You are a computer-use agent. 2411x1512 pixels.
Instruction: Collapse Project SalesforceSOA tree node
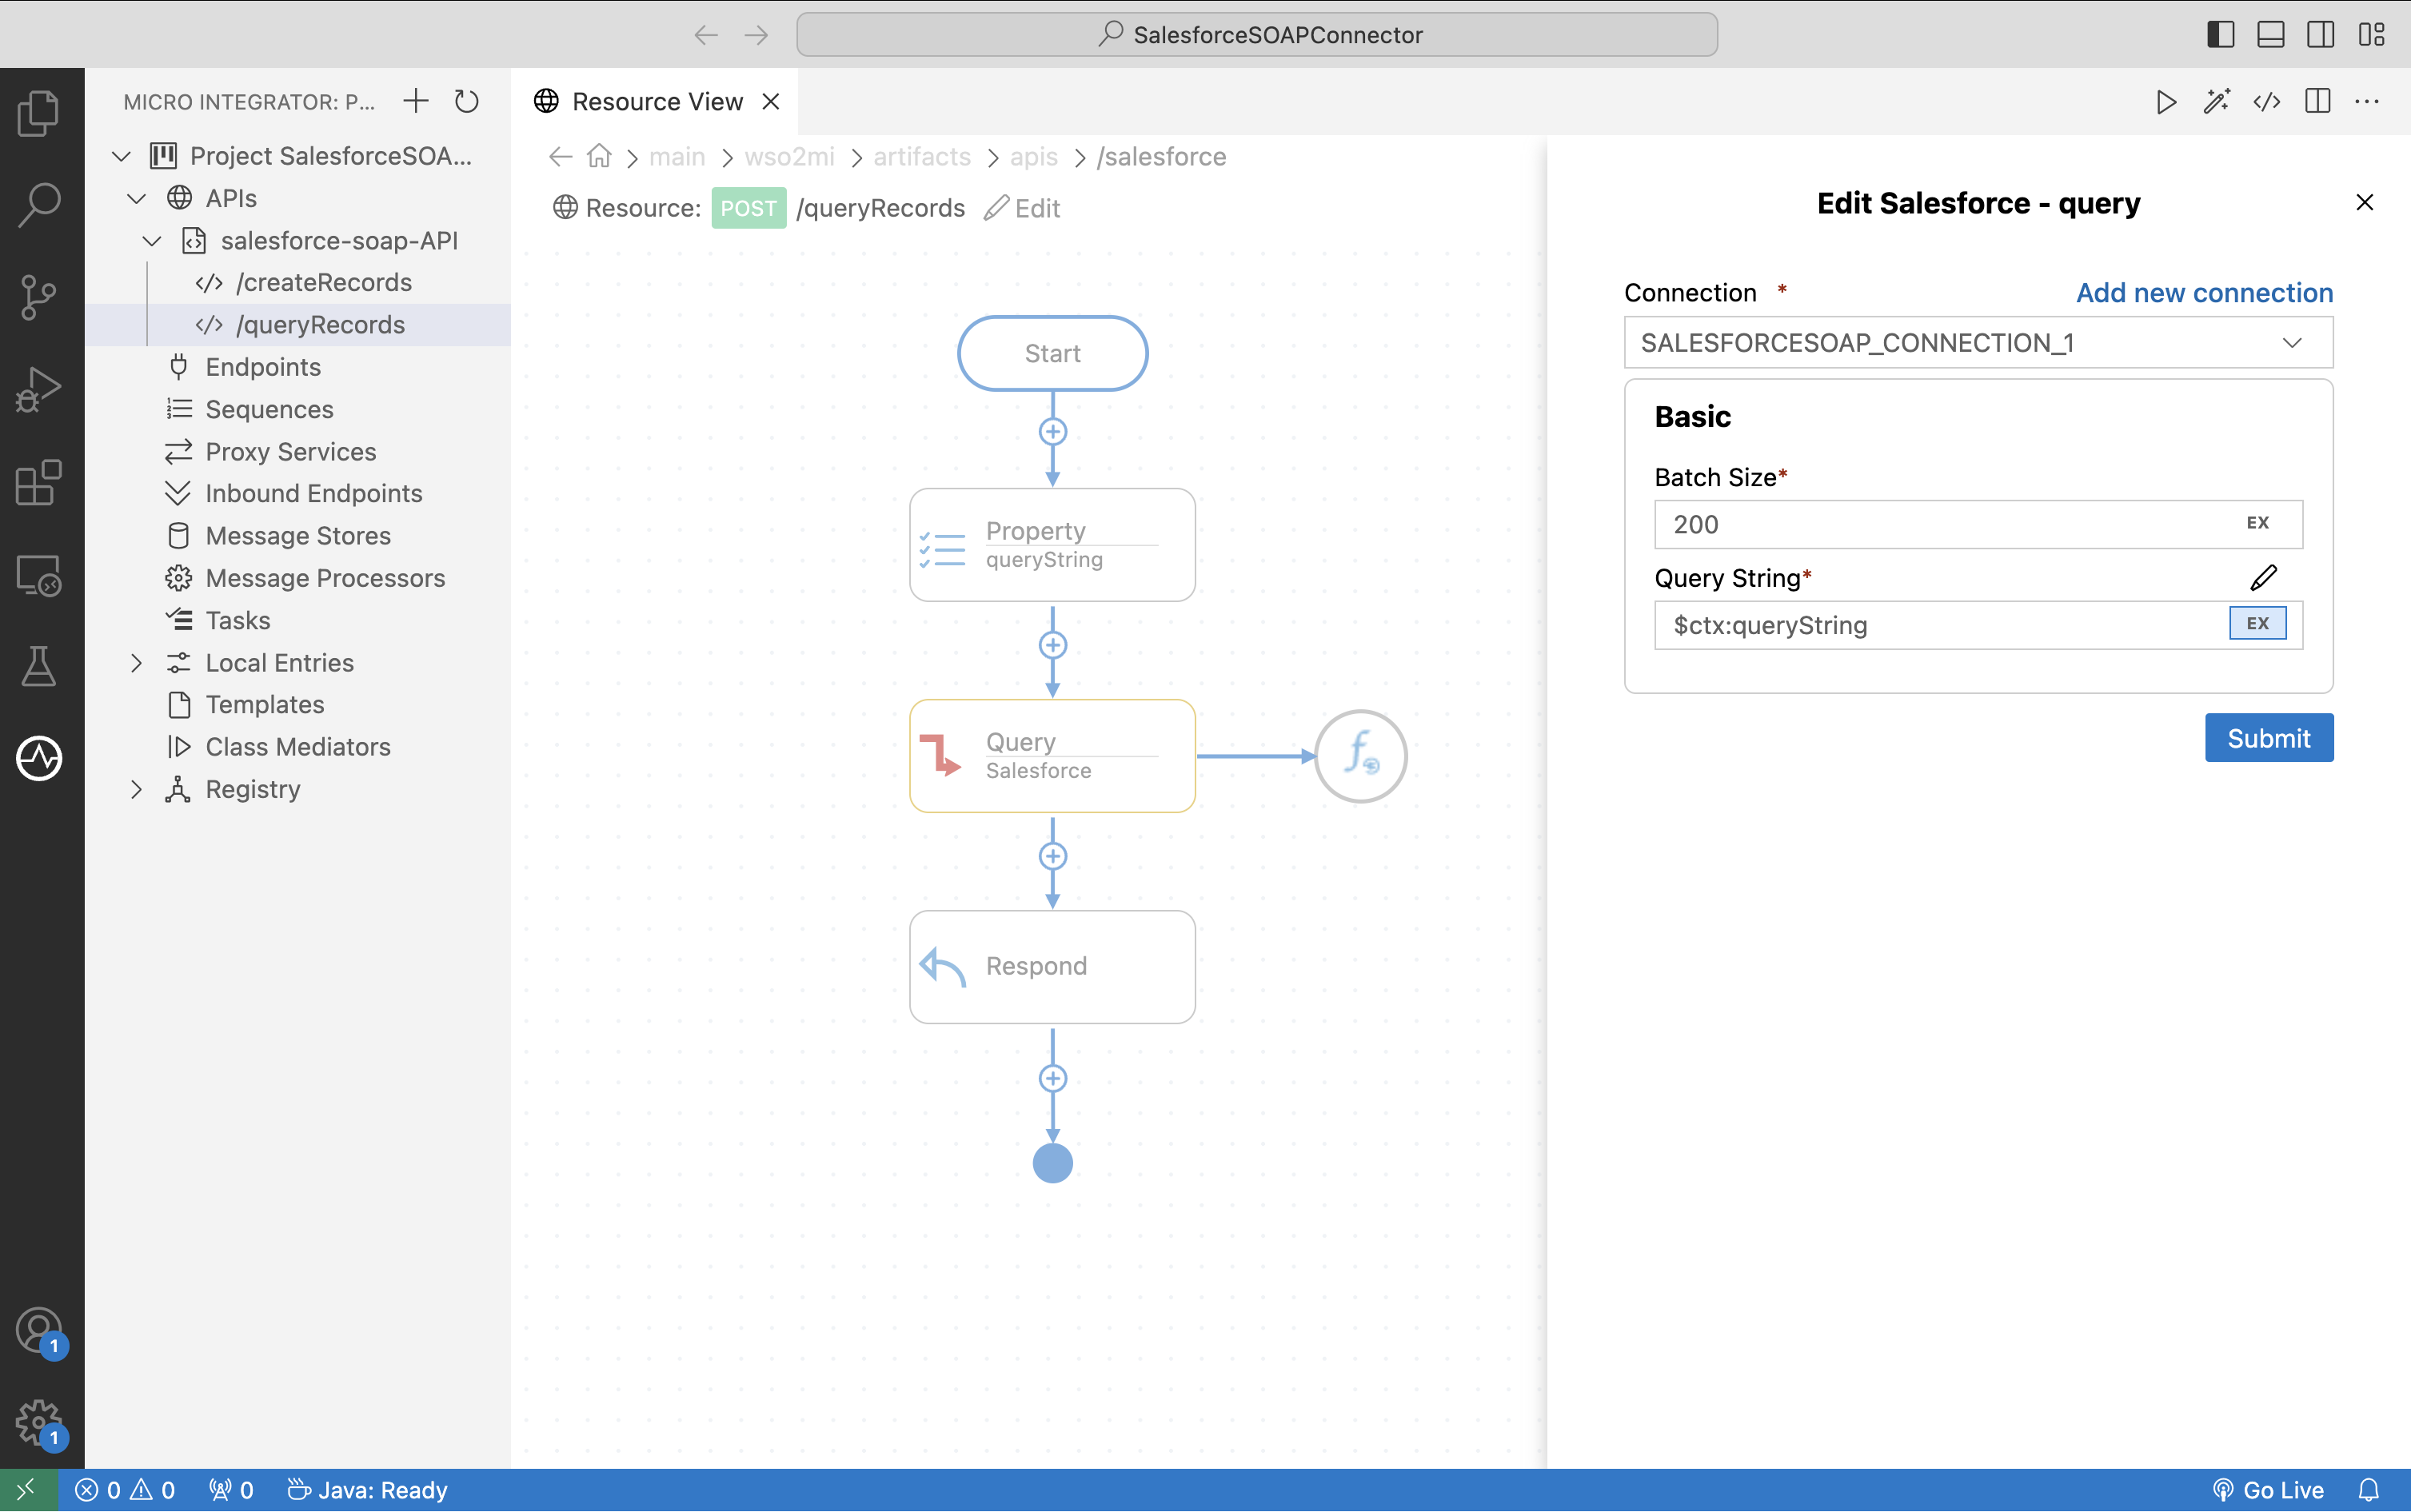[122, 156]
